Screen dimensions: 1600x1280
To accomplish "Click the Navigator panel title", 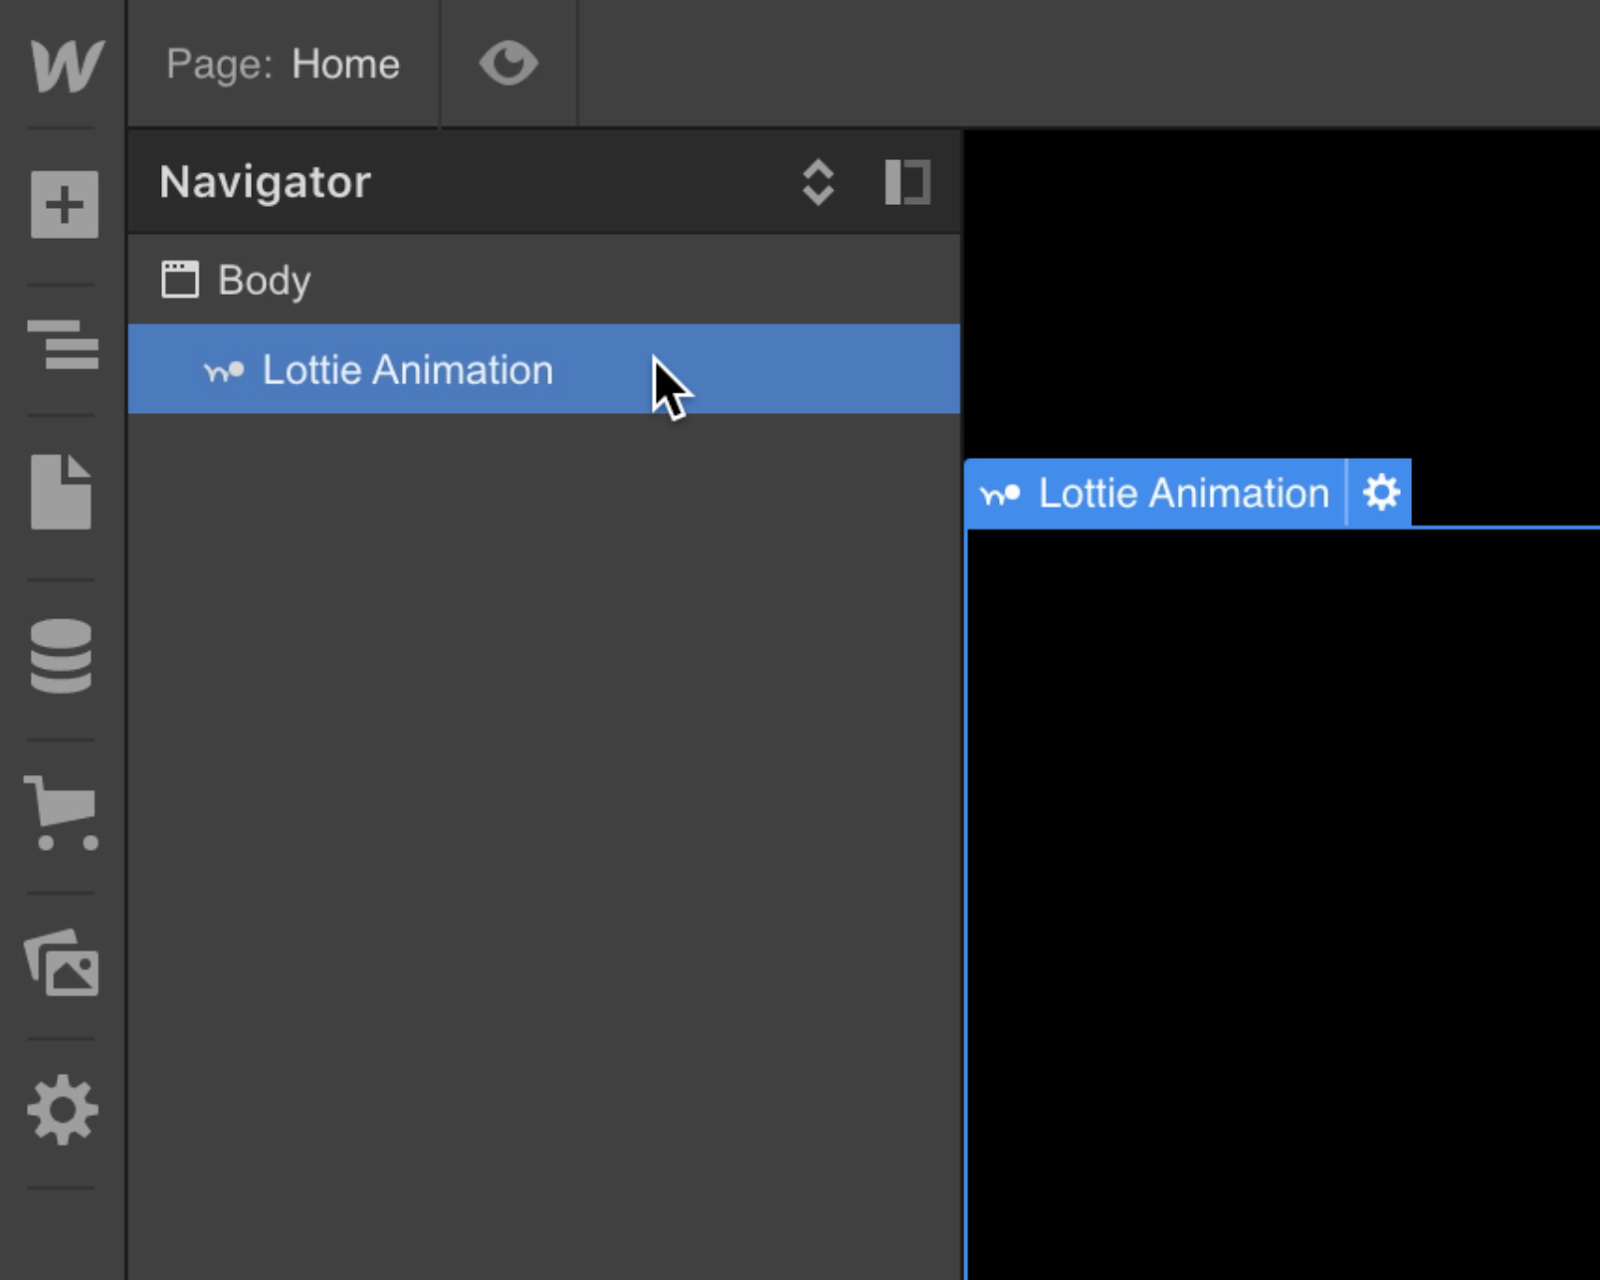I will tap(265, 182).
